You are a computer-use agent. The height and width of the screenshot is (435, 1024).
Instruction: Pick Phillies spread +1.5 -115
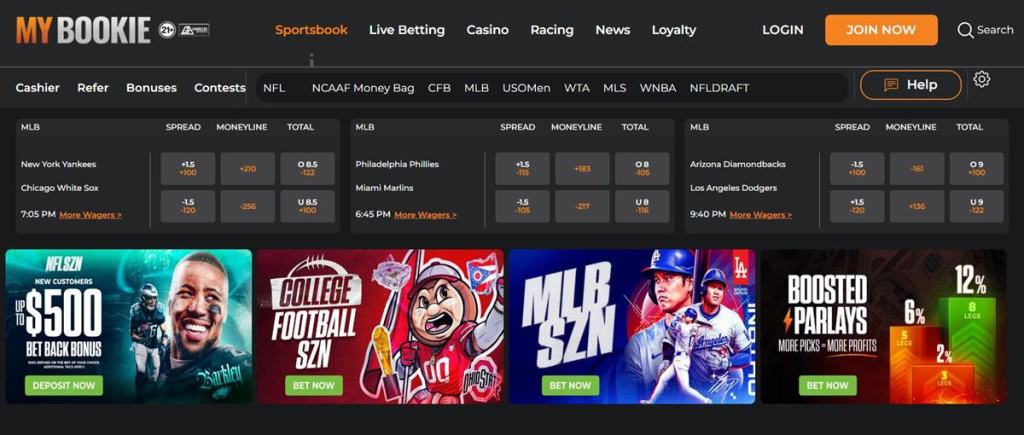coord(522,169)
